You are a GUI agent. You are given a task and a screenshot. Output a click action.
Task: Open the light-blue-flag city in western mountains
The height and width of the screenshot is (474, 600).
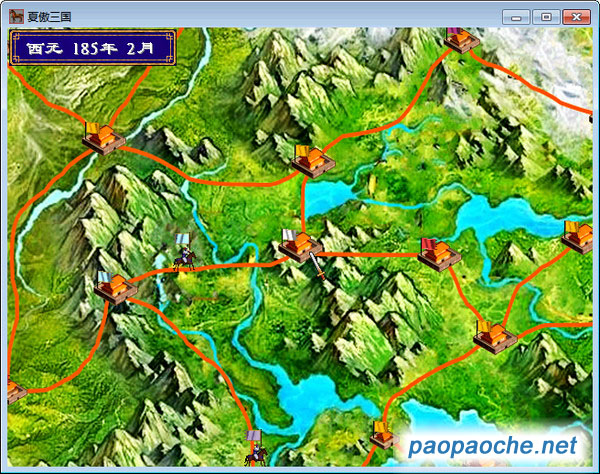tap(115, 288)
